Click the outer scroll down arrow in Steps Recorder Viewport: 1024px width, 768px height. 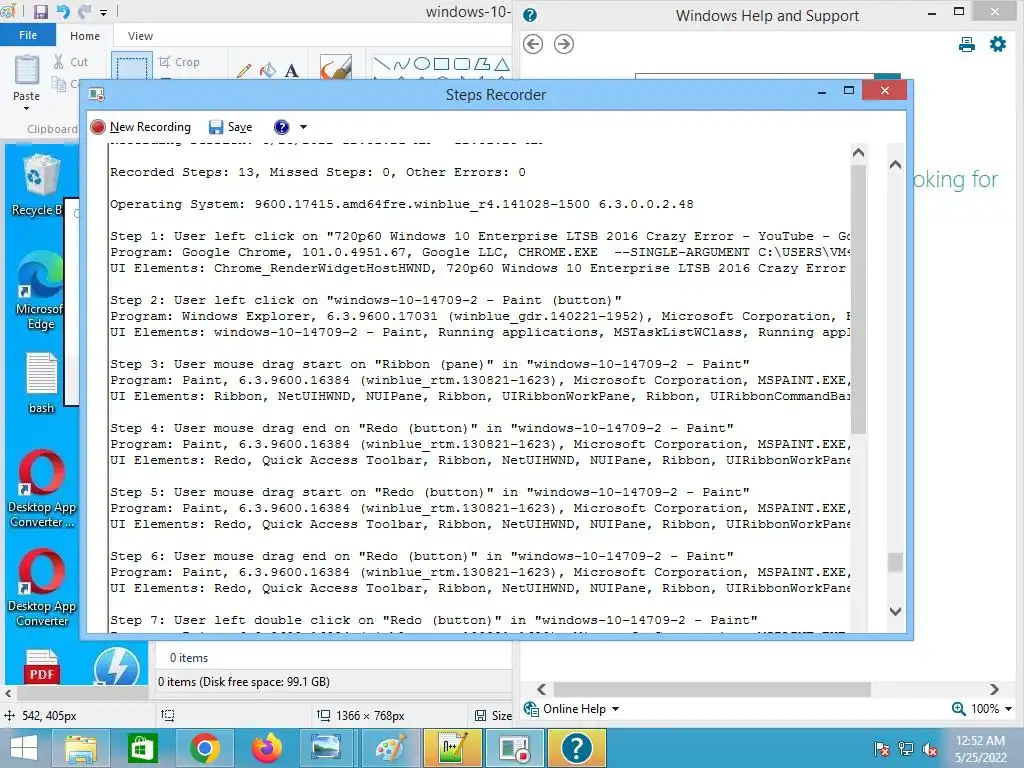pos(895,611)
